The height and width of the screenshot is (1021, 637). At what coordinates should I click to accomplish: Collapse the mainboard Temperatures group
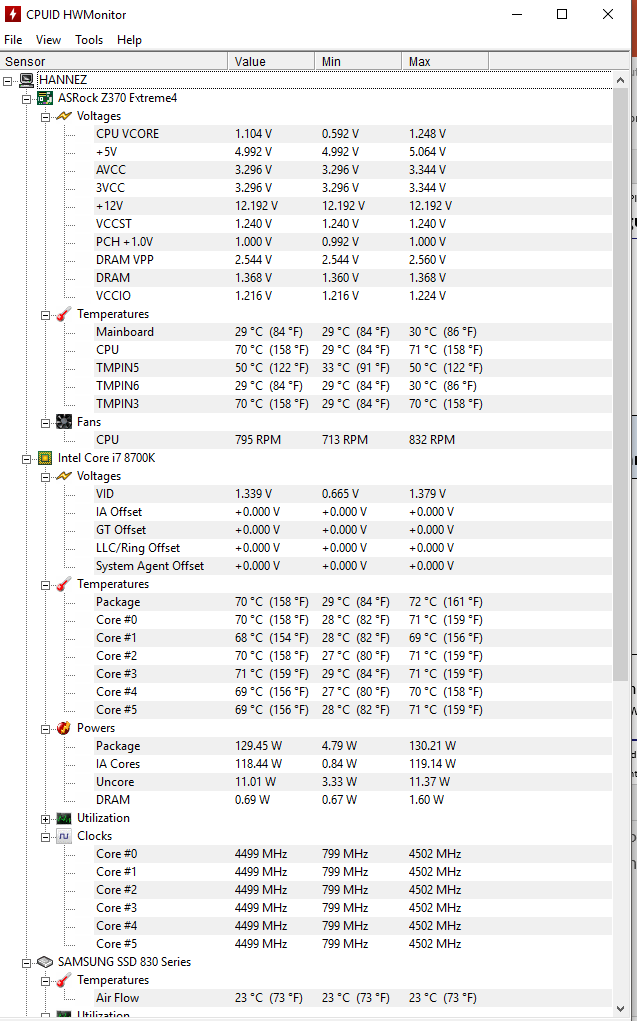[x=46, y=315]
